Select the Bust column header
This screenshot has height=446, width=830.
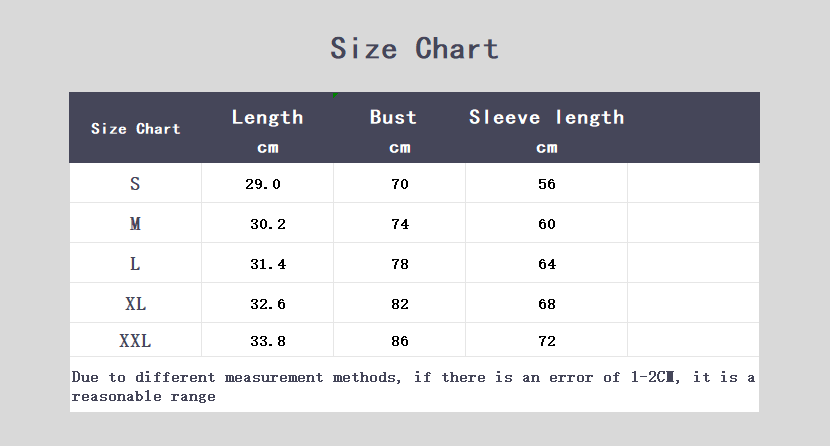pos(393,117)
